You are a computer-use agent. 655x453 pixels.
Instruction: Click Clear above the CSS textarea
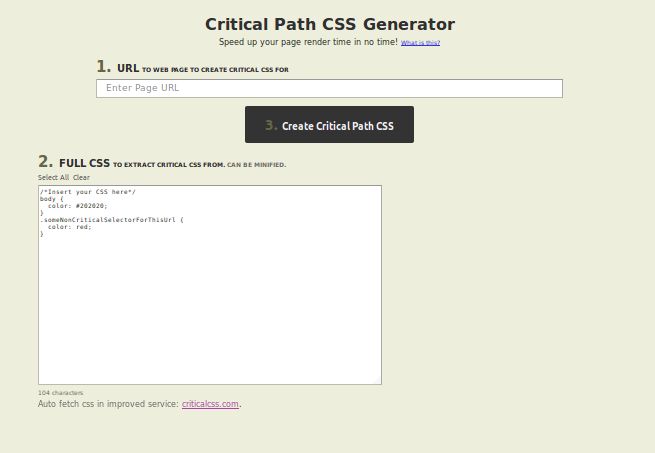pos(81,177)
